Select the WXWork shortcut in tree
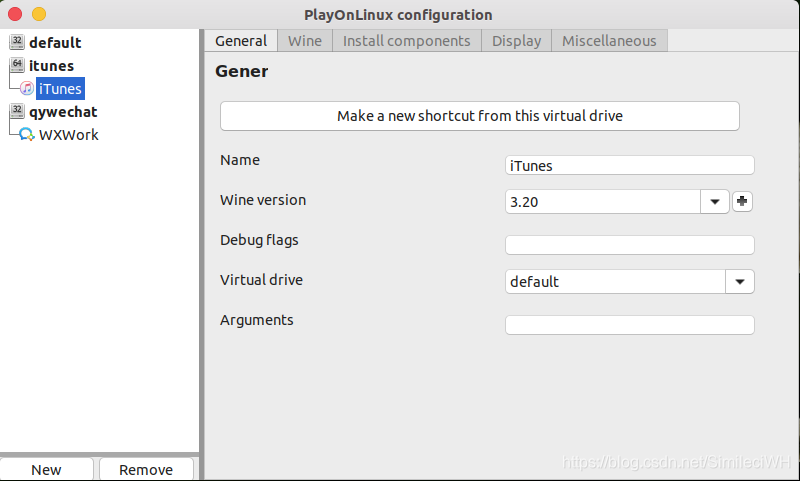This screenshot has width=800, height=481. 69,135
